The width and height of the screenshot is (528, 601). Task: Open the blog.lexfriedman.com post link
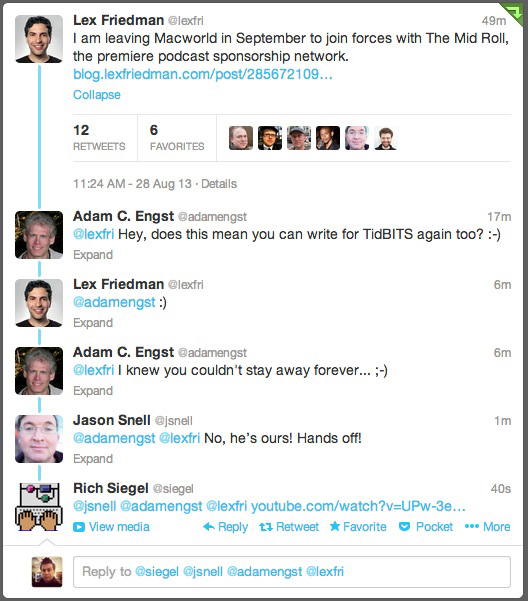click(203, 74)
